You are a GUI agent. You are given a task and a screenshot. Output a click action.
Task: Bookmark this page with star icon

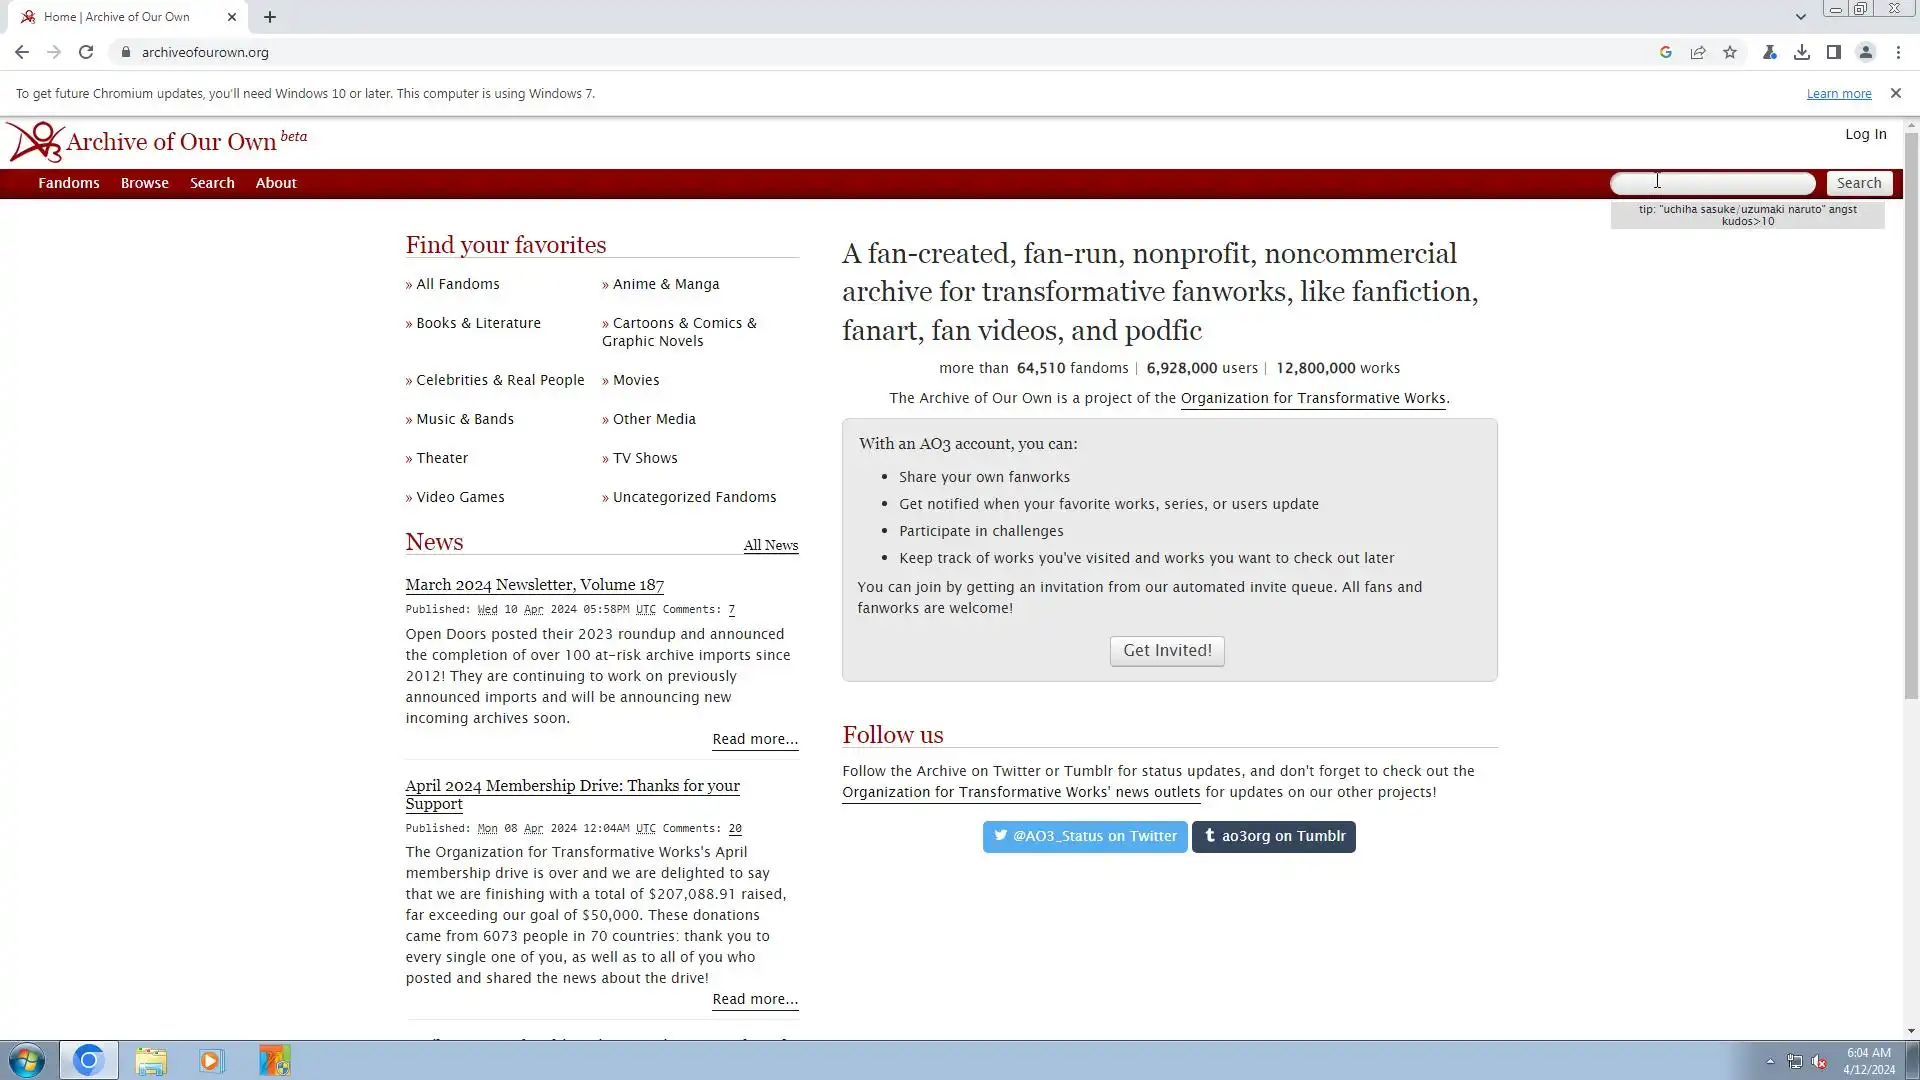click(1730, 52)
